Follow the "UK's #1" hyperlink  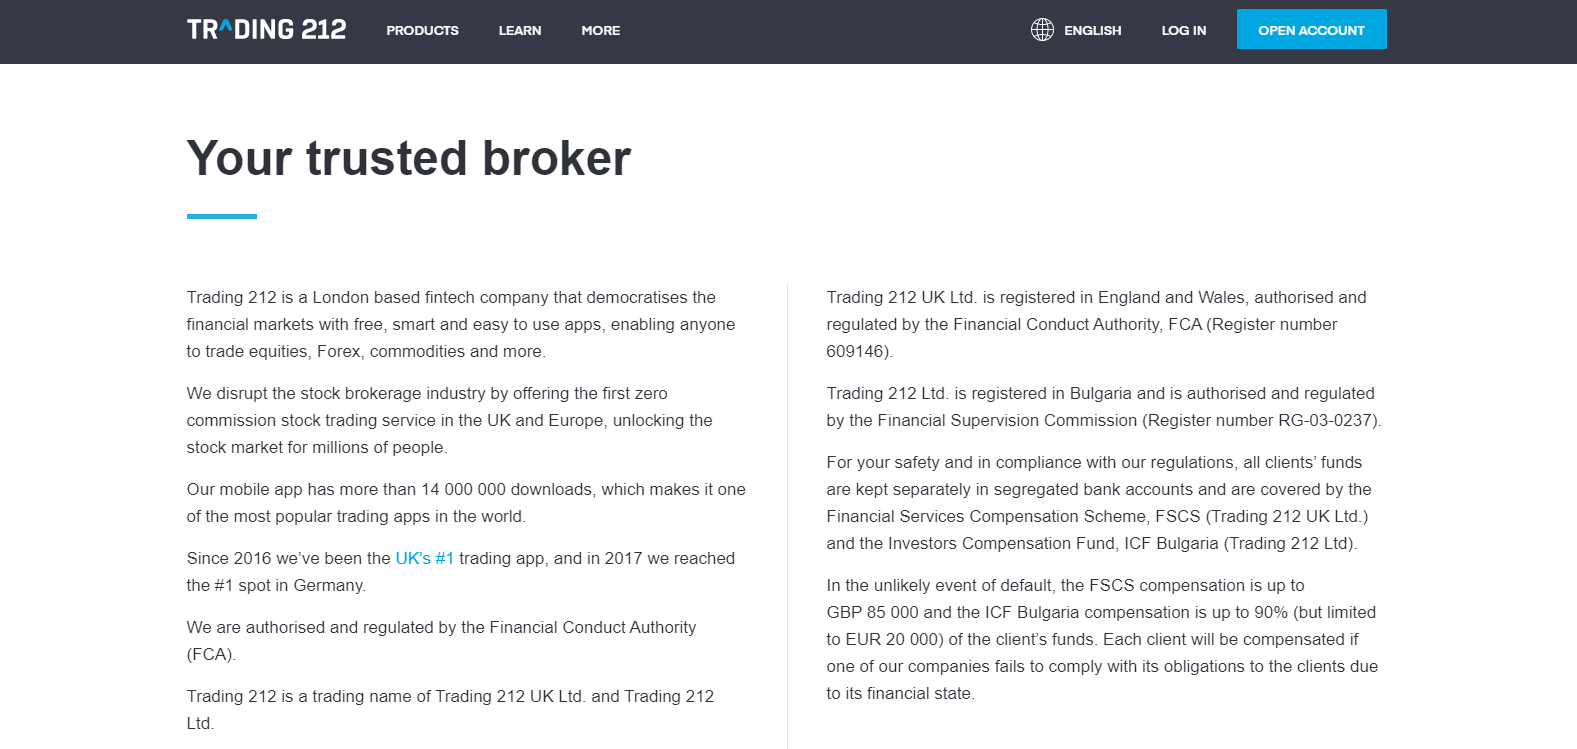click(x=424, y=558)
